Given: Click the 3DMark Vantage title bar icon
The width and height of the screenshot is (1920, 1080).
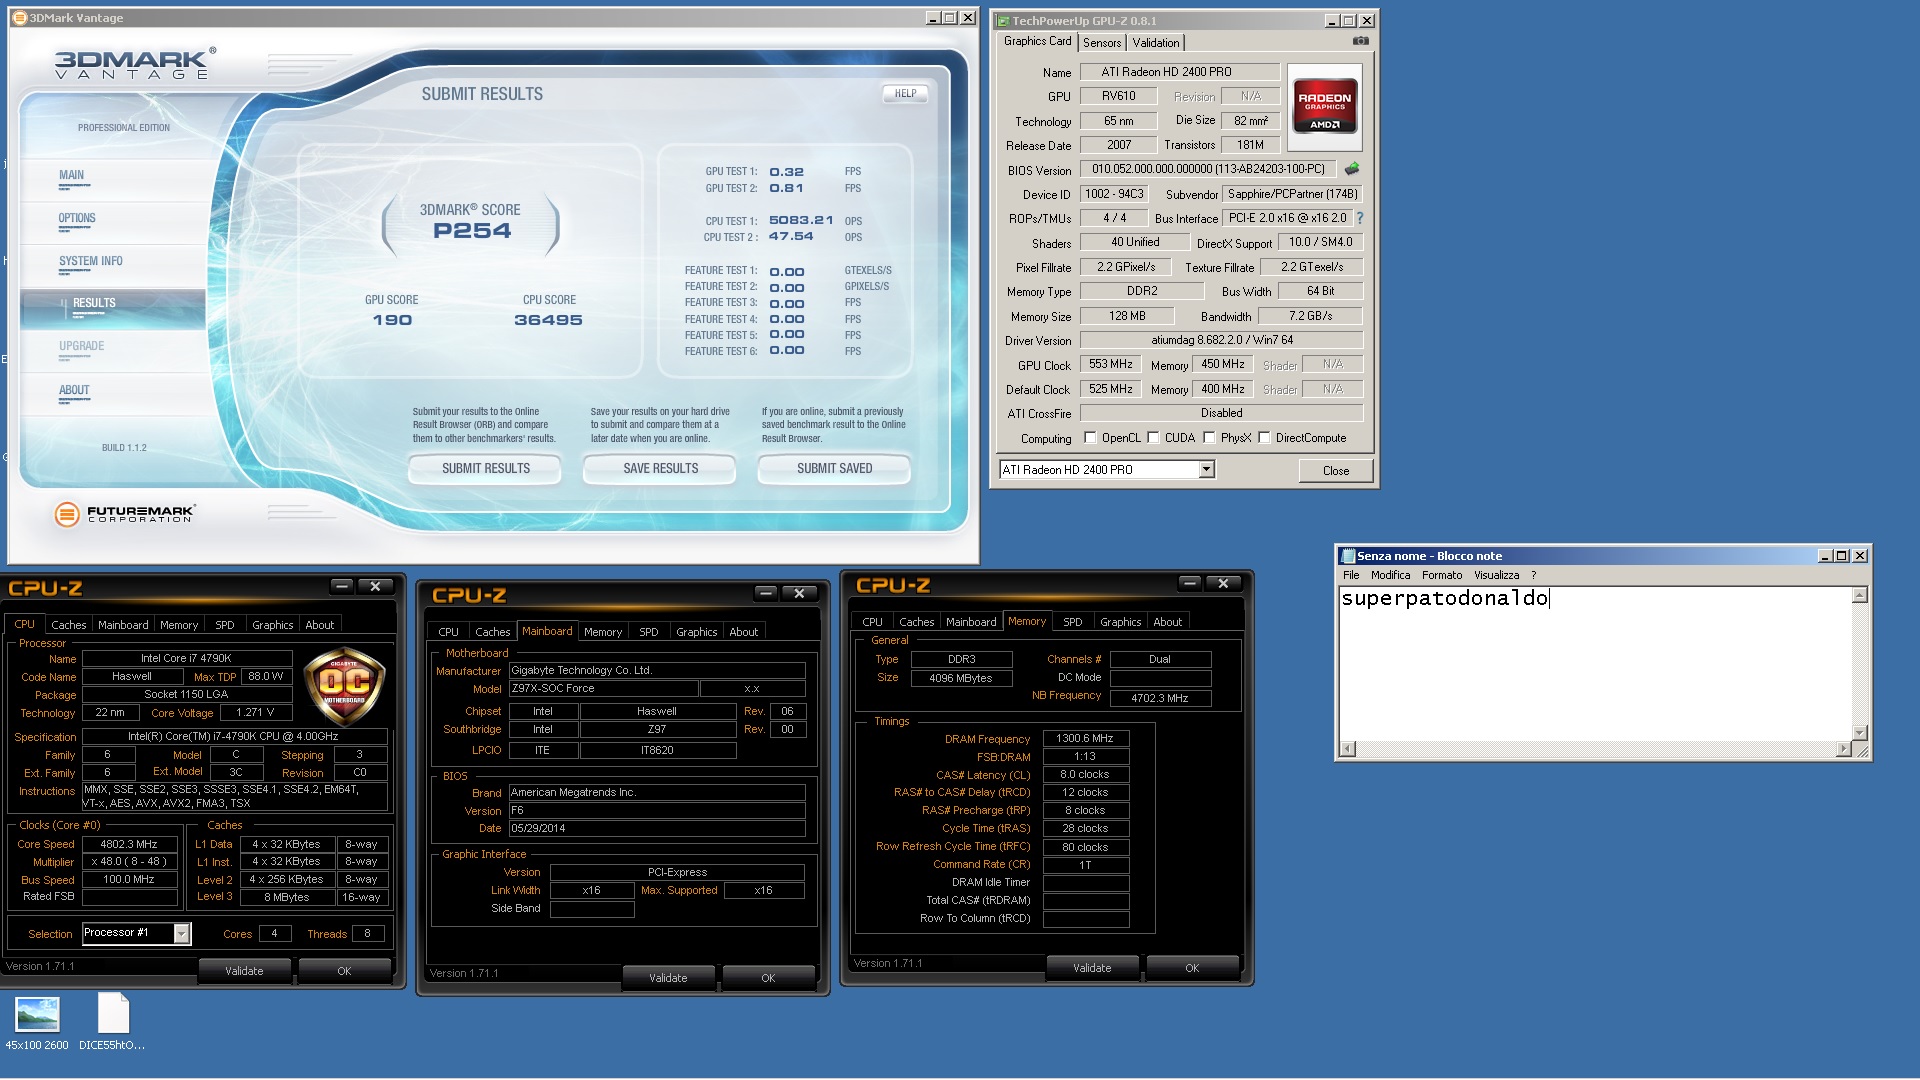Looking at the screenshot, I should click(20, 18).
